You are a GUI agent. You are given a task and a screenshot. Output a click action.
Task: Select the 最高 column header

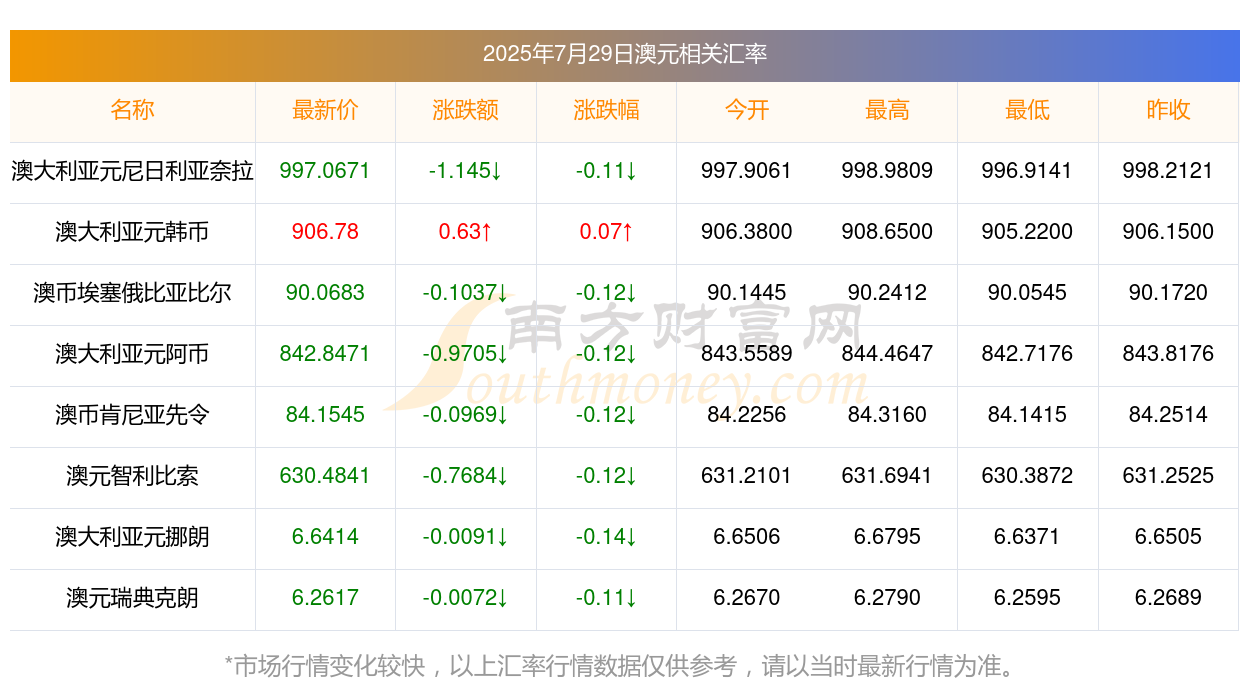[x=887, y=110]
